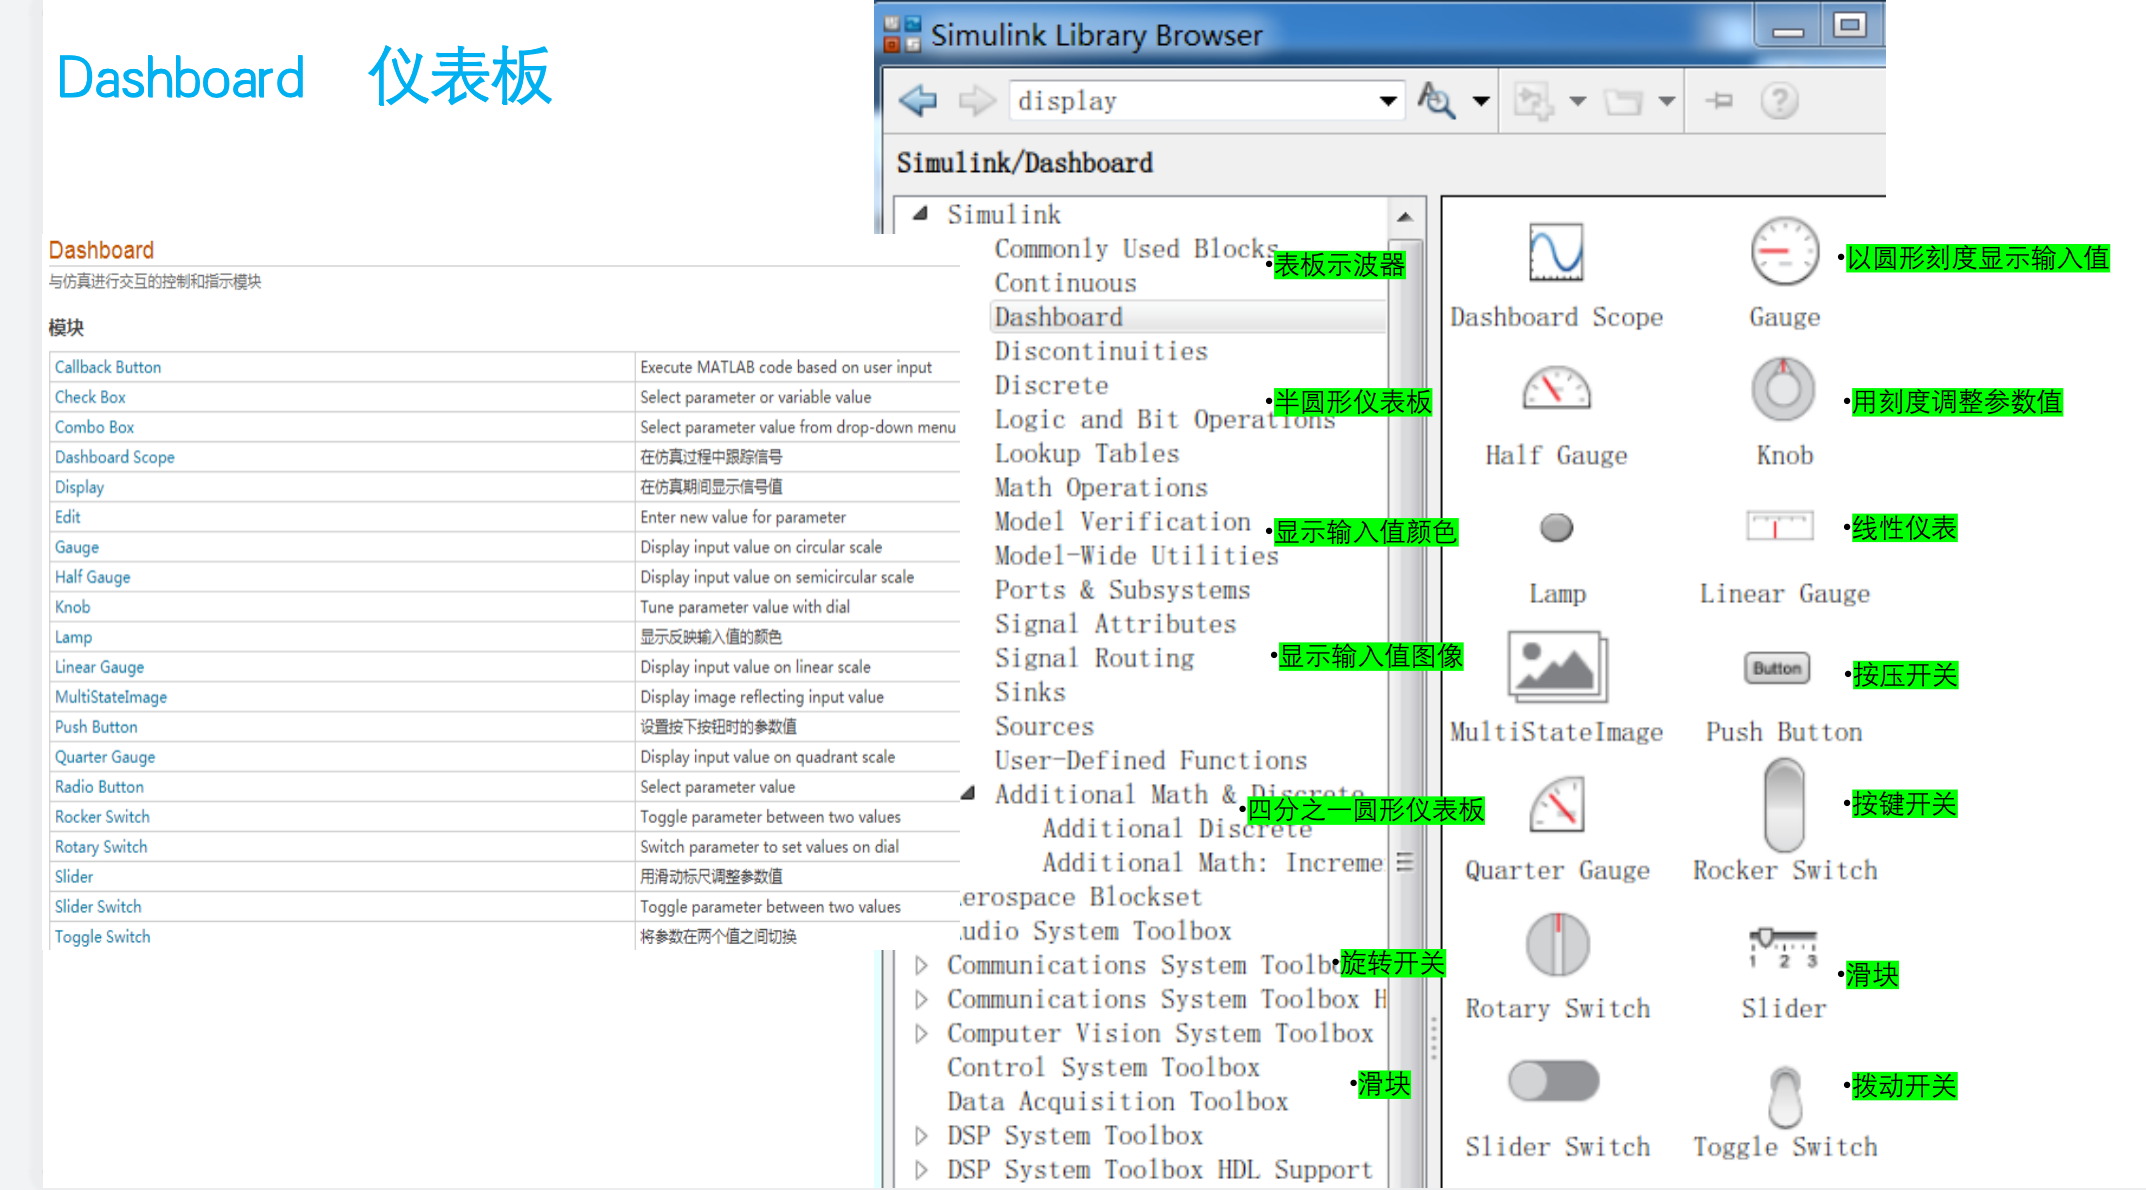Click the Rocker Switch block
This screenshot has width=2146, height=1190.
pos(1784,805)
